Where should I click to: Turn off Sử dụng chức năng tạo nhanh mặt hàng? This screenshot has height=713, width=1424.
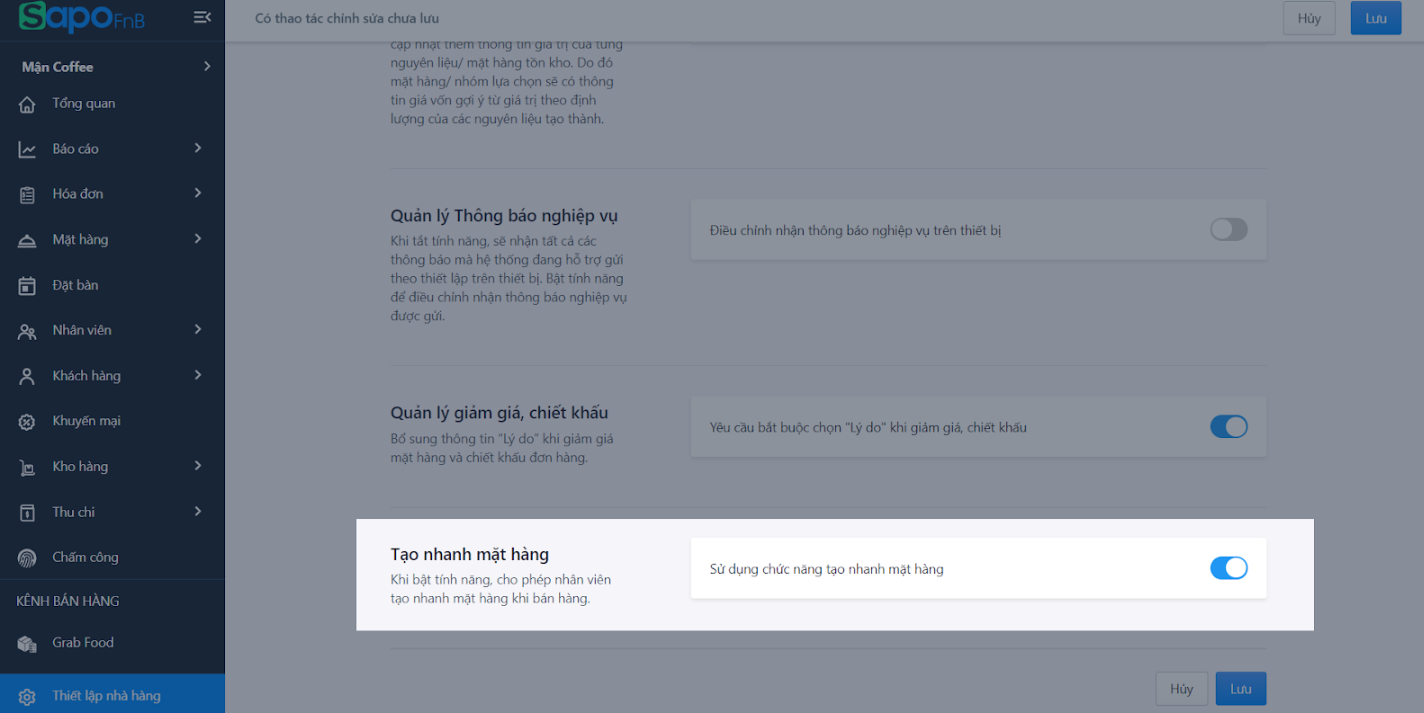click(x=1229, y=568)
